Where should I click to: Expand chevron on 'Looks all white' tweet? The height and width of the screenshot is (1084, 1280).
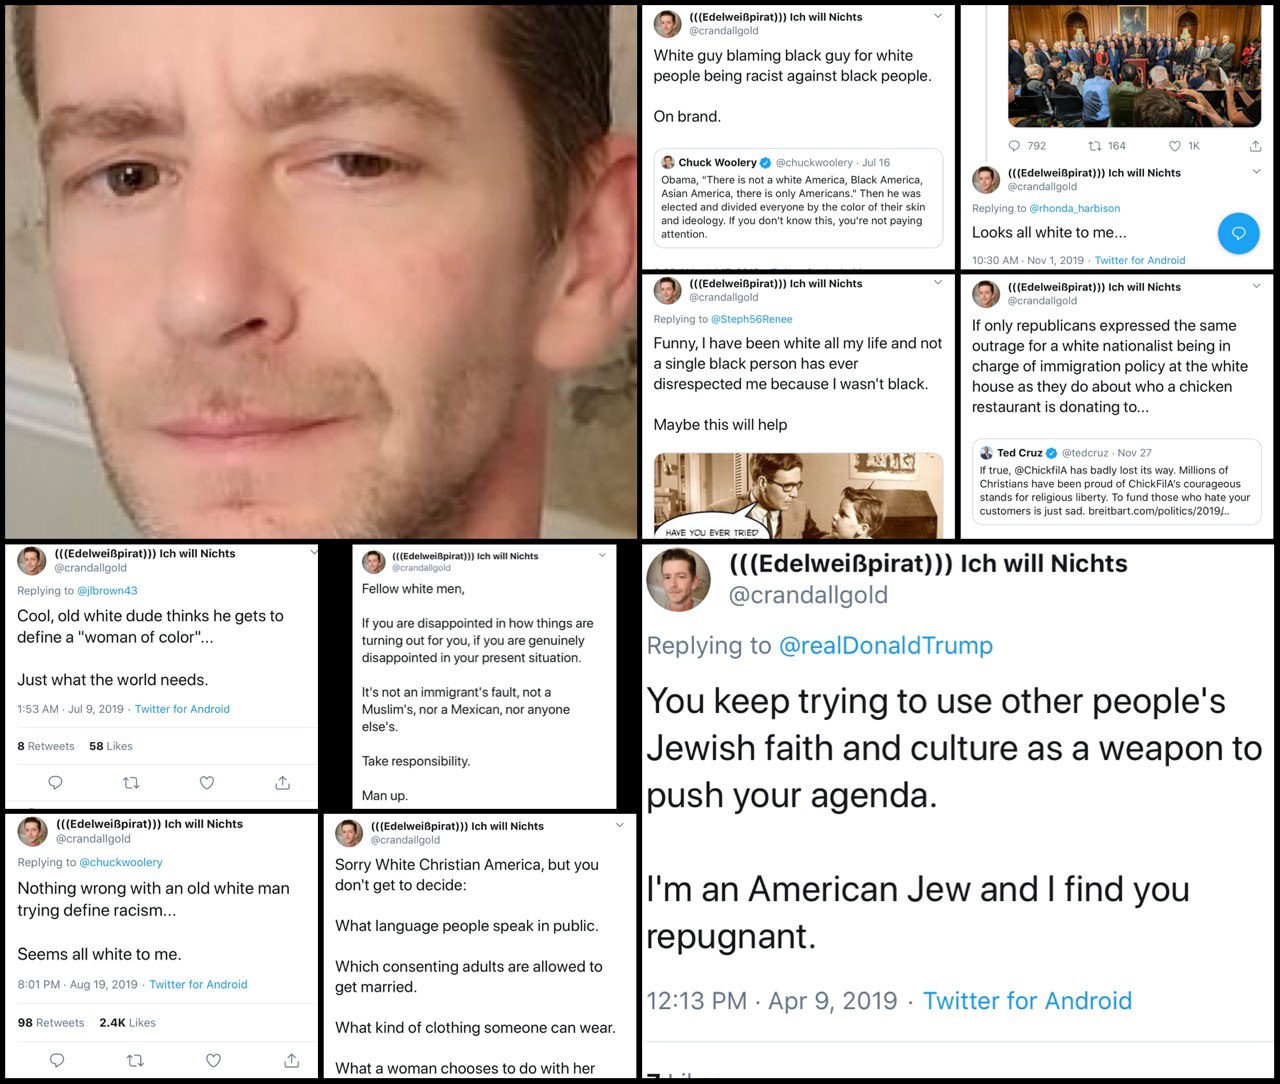pyautogui.click(x=1257, y=172)
